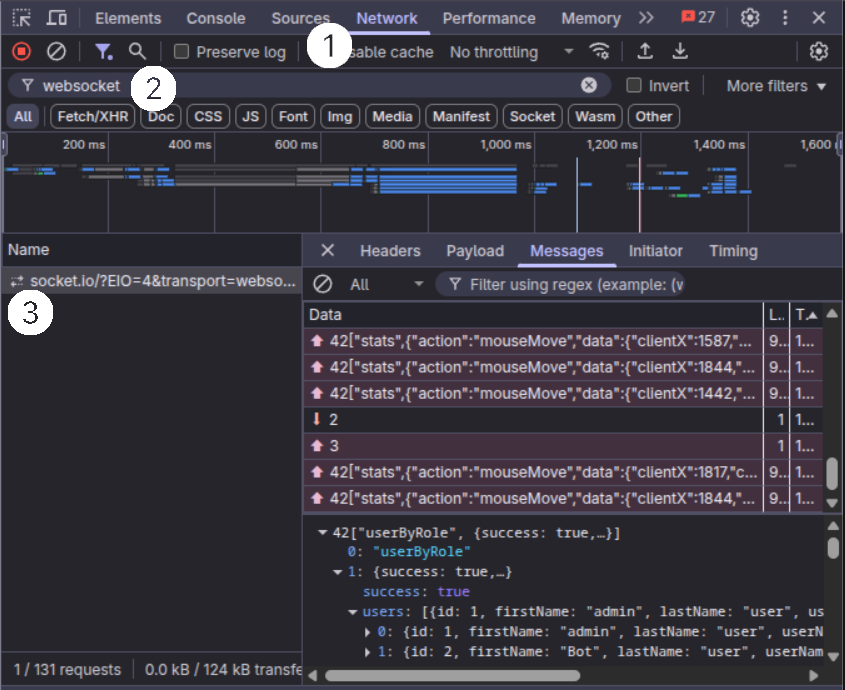Clear all WebSocket messages
This screenshot has height=690, width=845.
pos(321,284)
